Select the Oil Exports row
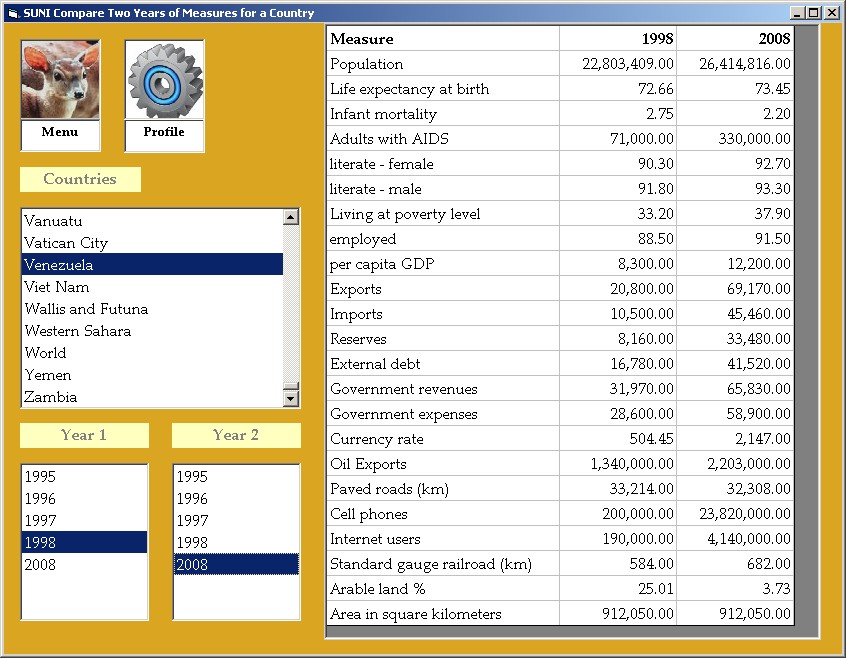This screenshot has height=658, width=846. (442, 464)
